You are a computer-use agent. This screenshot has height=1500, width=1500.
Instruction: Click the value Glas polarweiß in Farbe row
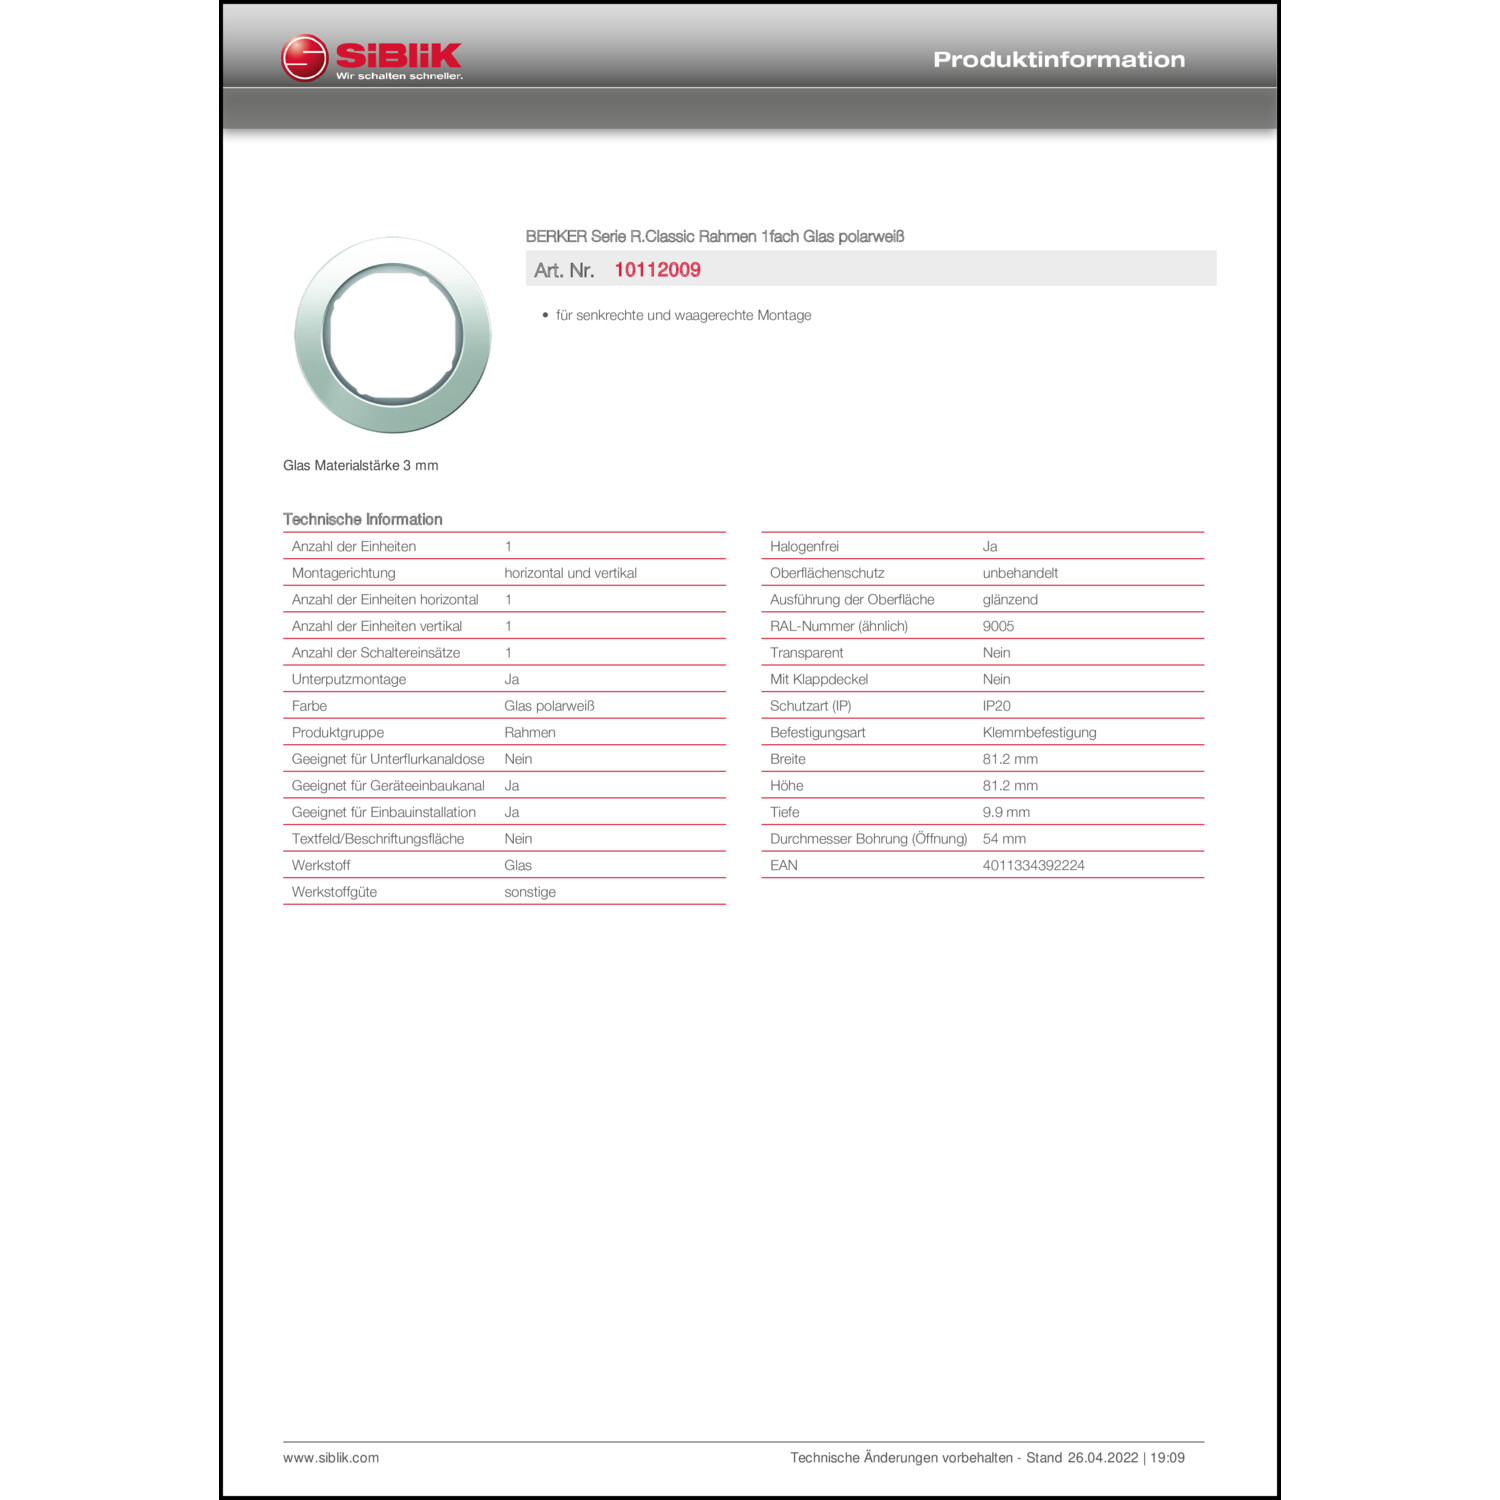pos(550,706)
